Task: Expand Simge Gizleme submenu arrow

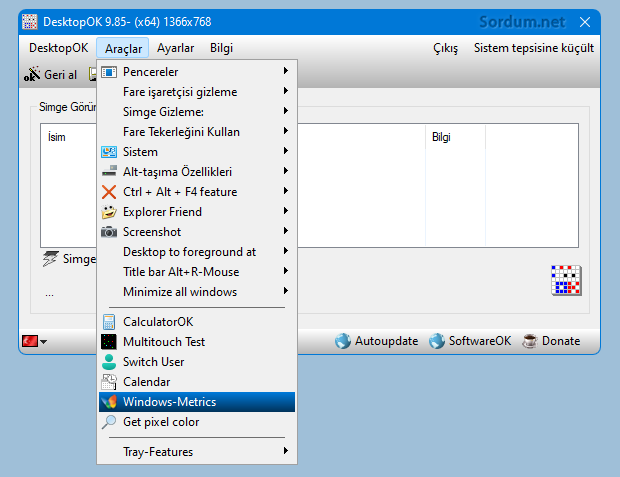Action: pyautogui.click(x=286, y=111)
